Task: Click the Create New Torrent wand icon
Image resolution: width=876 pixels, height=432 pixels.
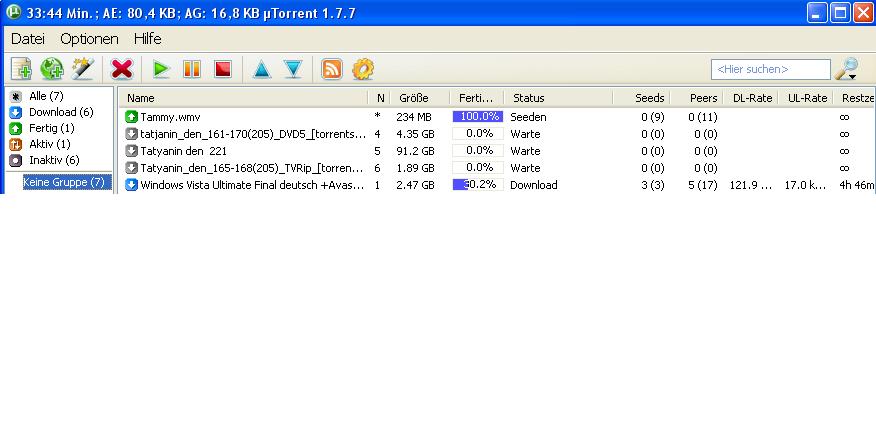Action: point(83,69)
